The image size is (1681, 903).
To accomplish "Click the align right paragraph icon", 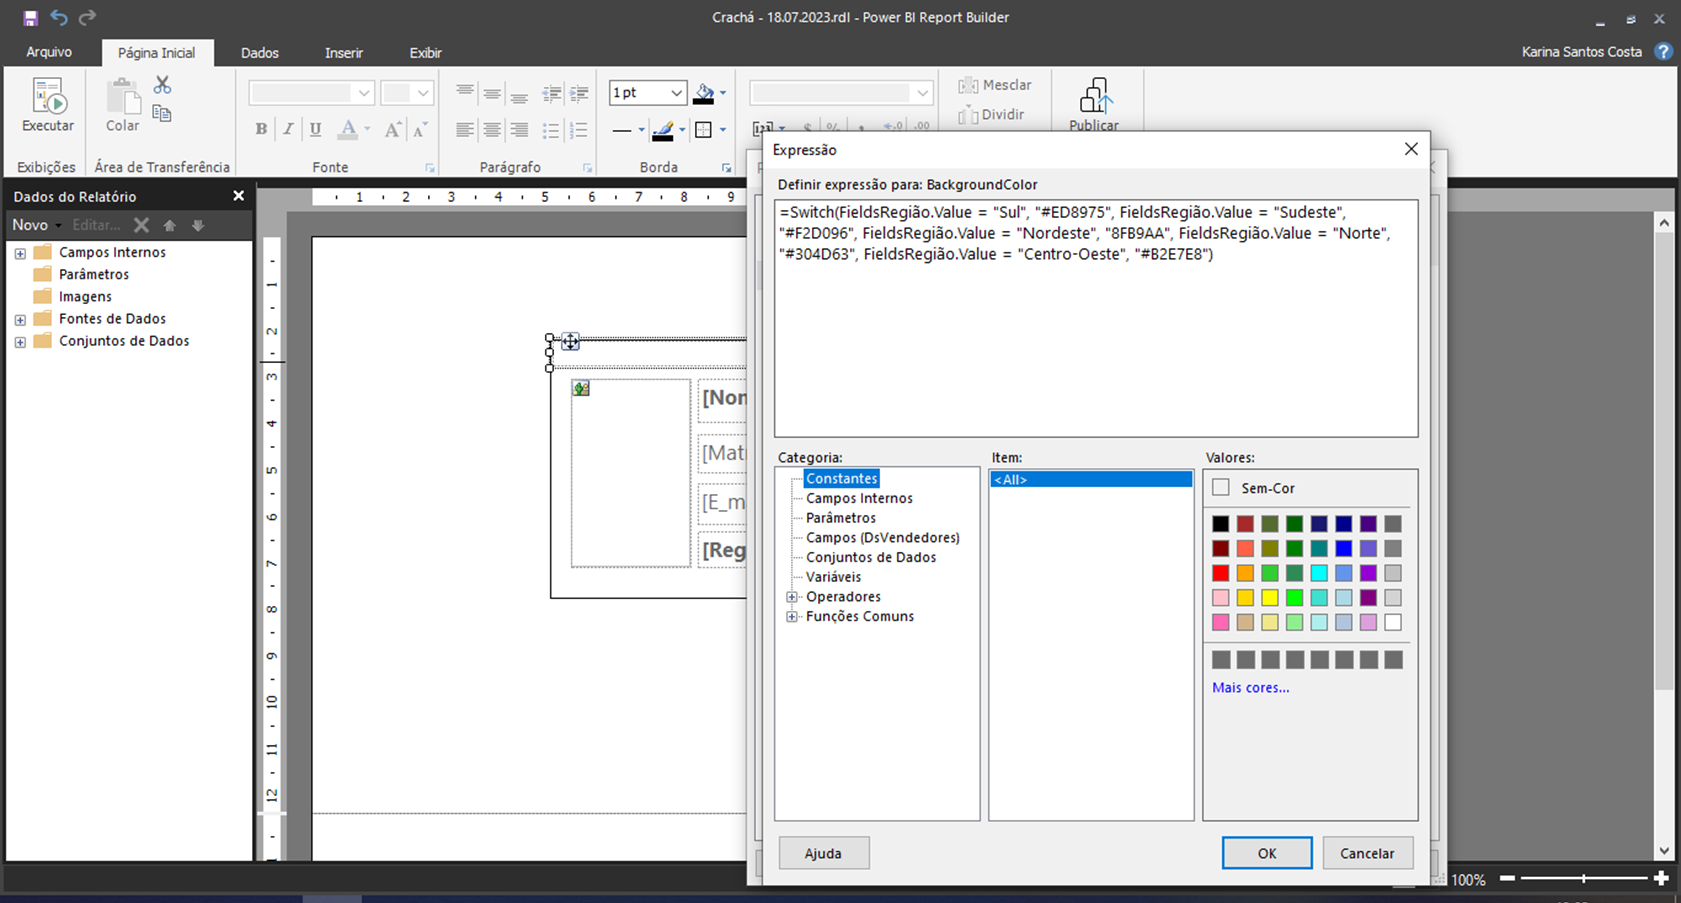I will (519, 130).
